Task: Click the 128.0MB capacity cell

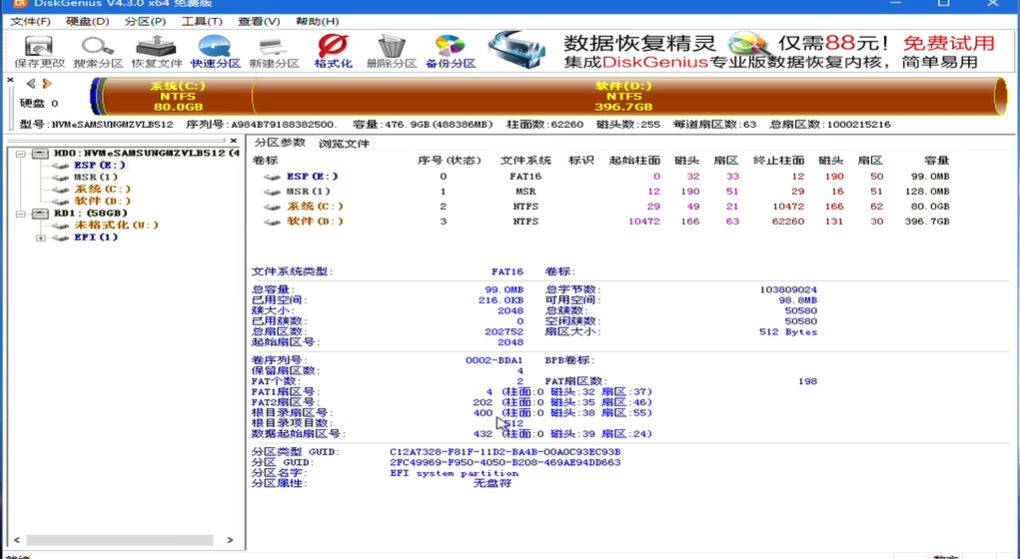Action: click(x=927, y=191)
